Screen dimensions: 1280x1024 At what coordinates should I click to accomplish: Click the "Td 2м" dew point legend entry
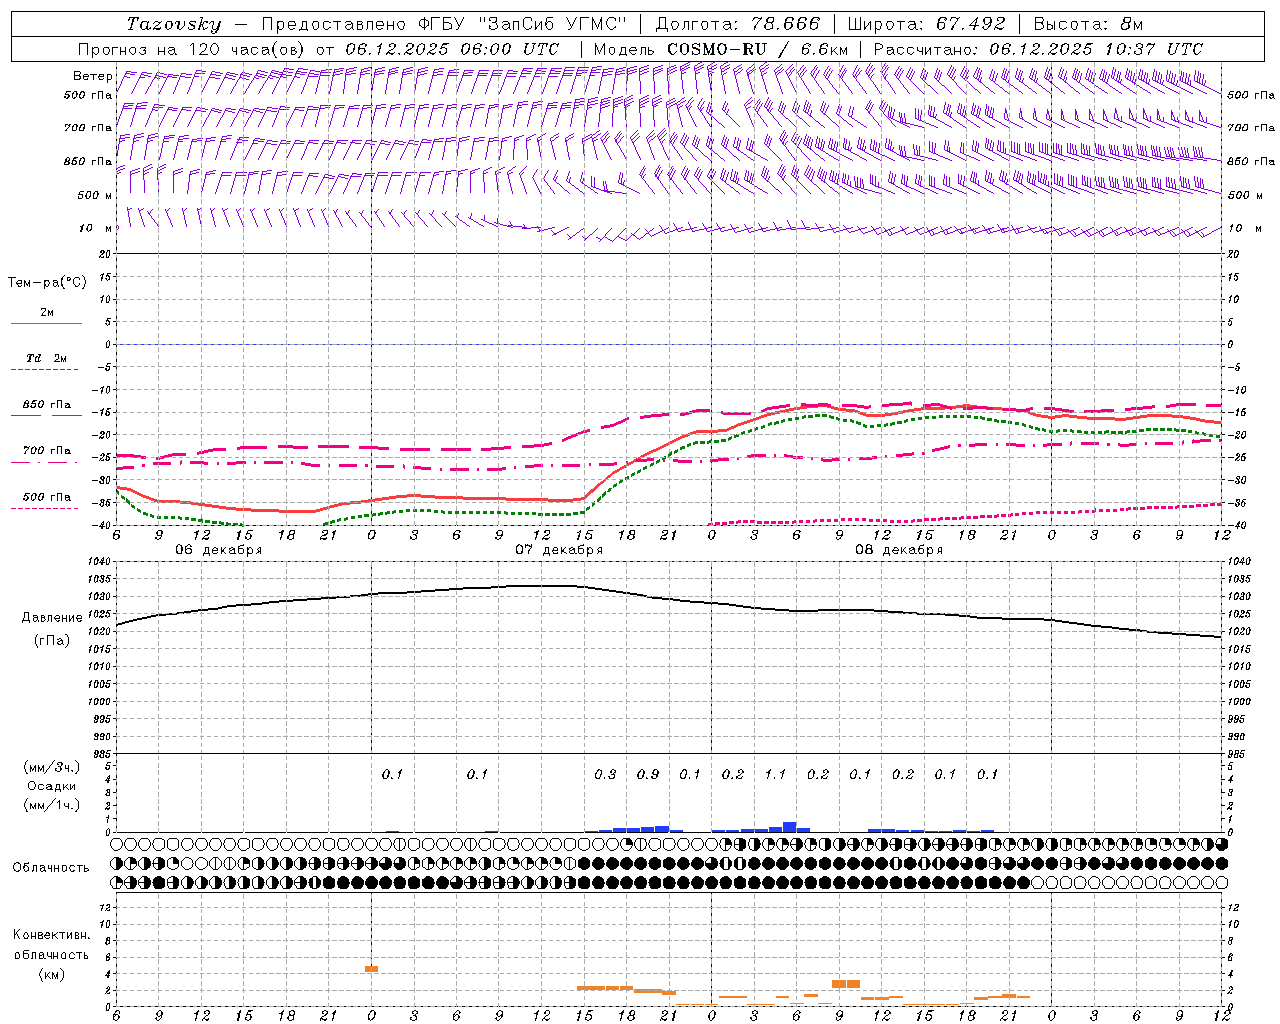(x=47, y=358)
